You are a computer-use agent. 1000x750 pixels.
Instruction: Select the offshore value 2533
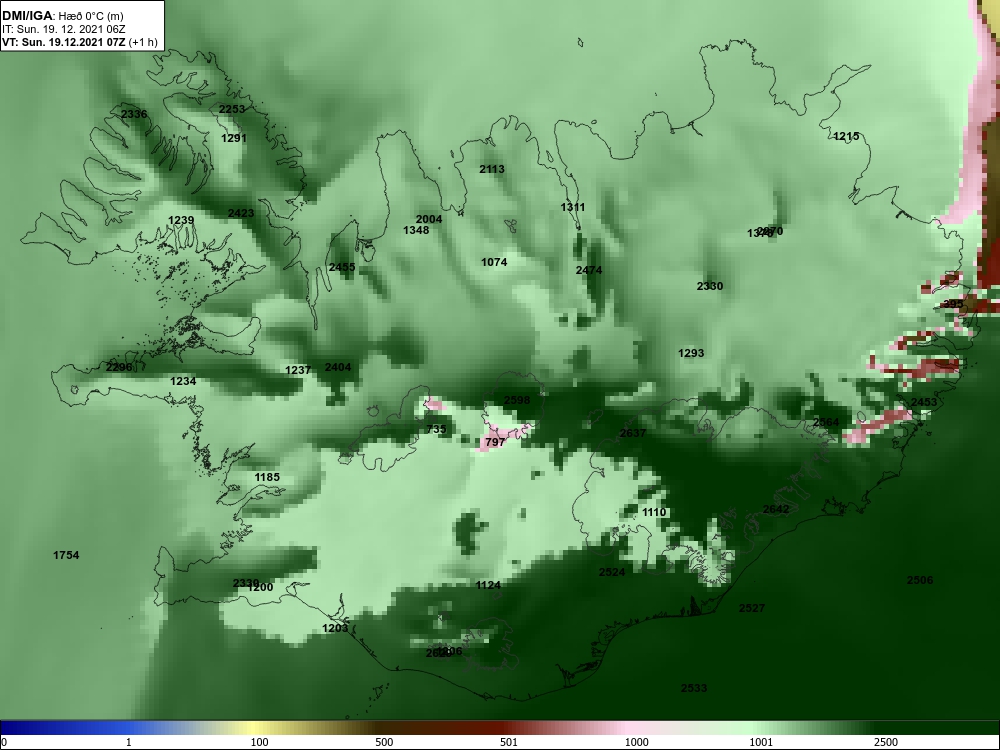[694, 688]
